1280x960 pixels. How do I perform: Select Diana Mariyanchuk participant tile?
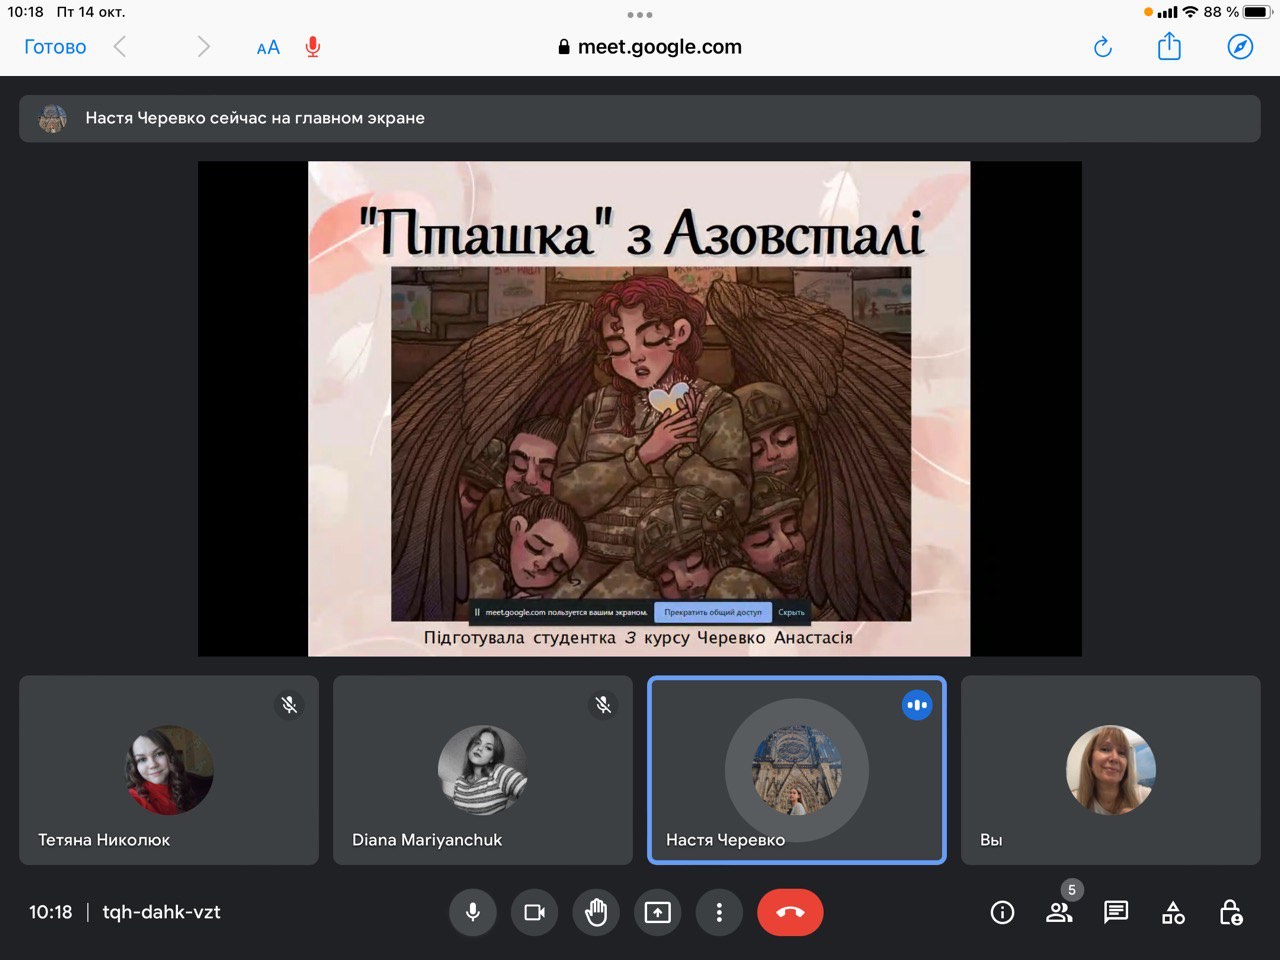(x=483, y=770)
